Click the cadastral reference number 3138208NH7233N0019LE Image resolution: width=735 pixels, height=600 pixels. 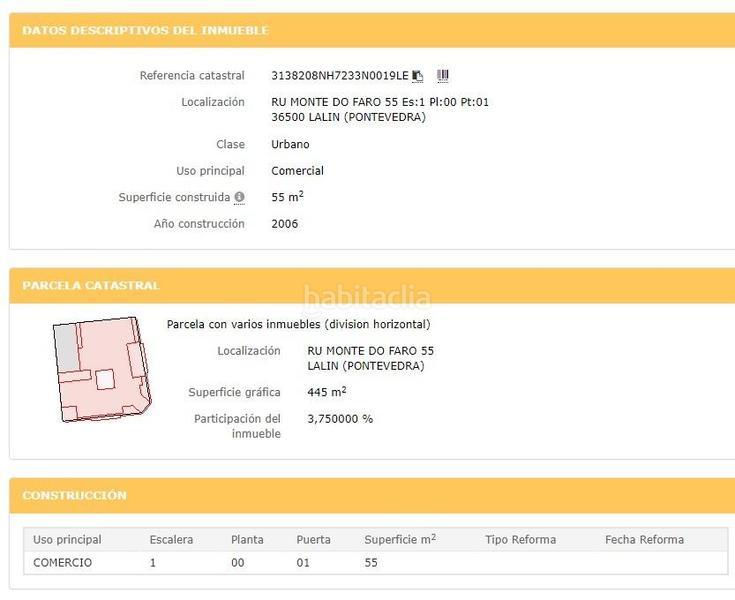click(340, 76)
